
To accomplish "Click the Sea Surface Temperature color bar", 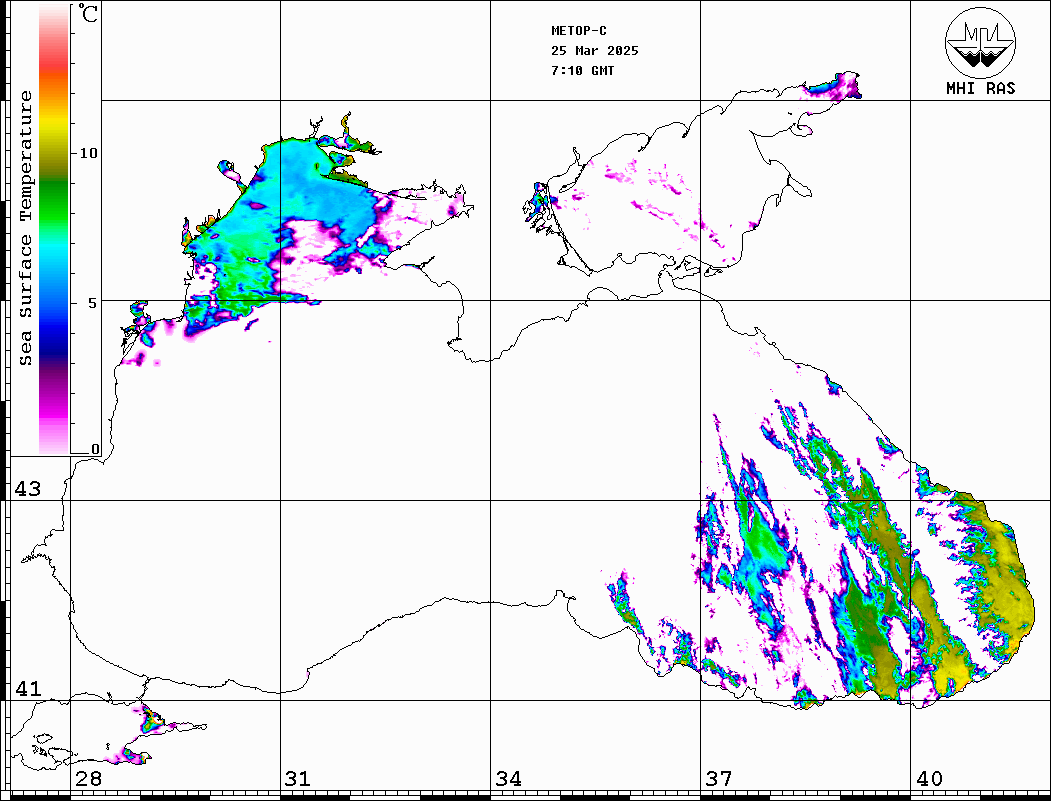I will (54, 229).
